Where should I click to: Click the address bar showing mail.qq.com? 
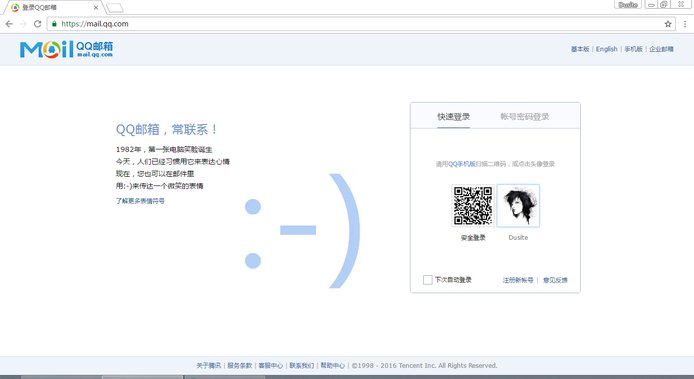361,24
